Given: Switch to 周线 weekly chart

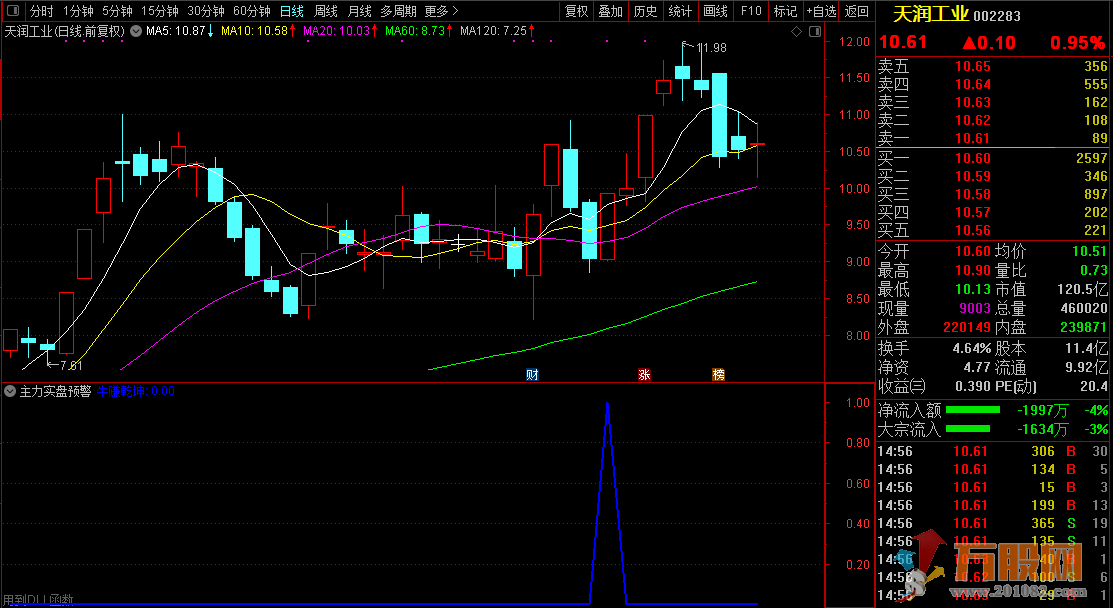Looking at the screenshot, I should click(x=326, y=11).
